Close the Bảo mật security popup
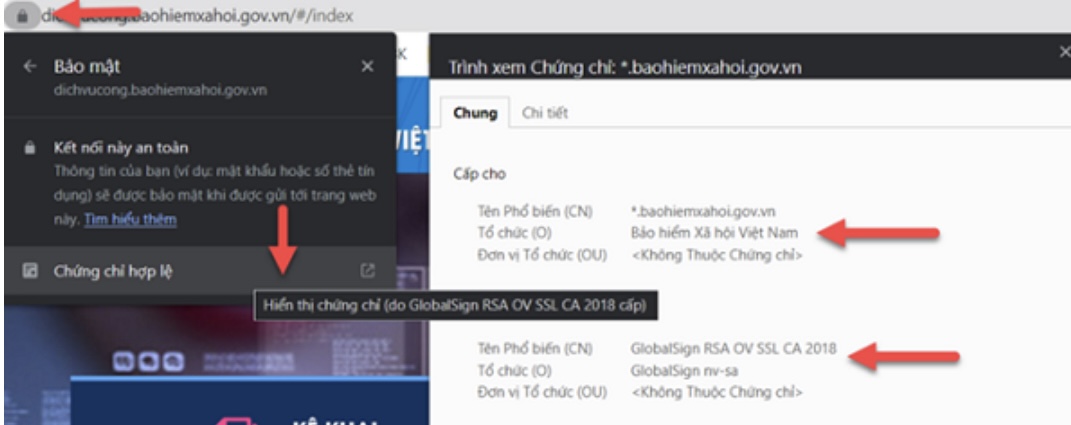Viewport: 1071px width, 425px height. pyautogui.click(x=367, y=66)
